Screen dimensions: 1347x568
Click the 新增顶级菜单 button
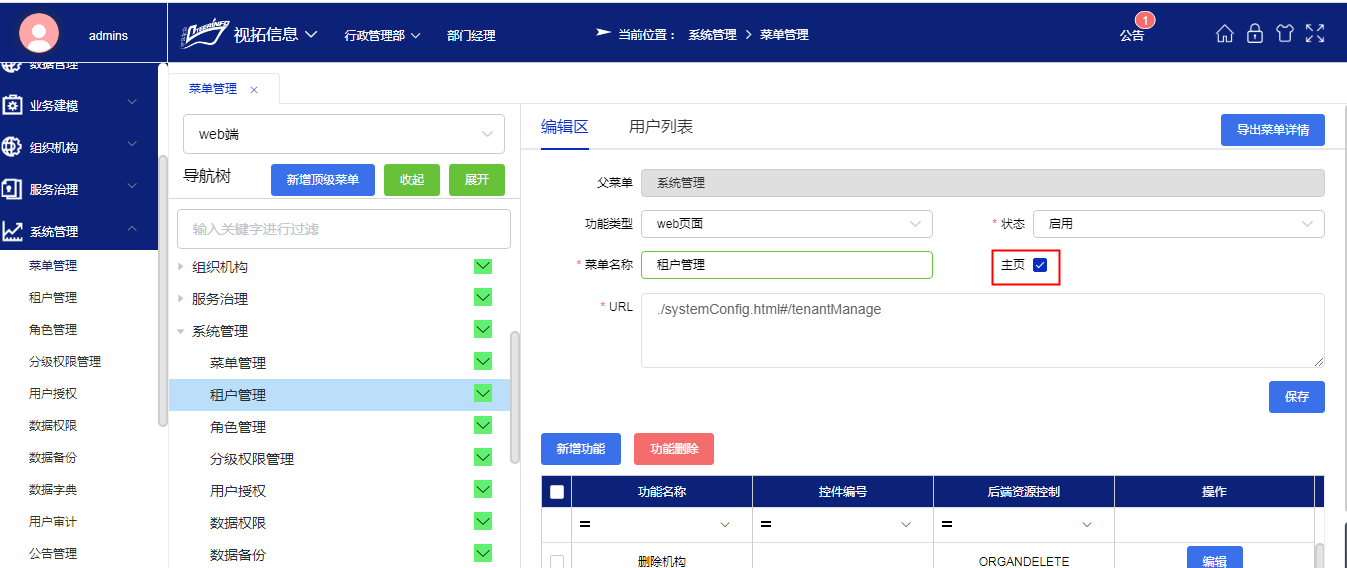point(323,180)
